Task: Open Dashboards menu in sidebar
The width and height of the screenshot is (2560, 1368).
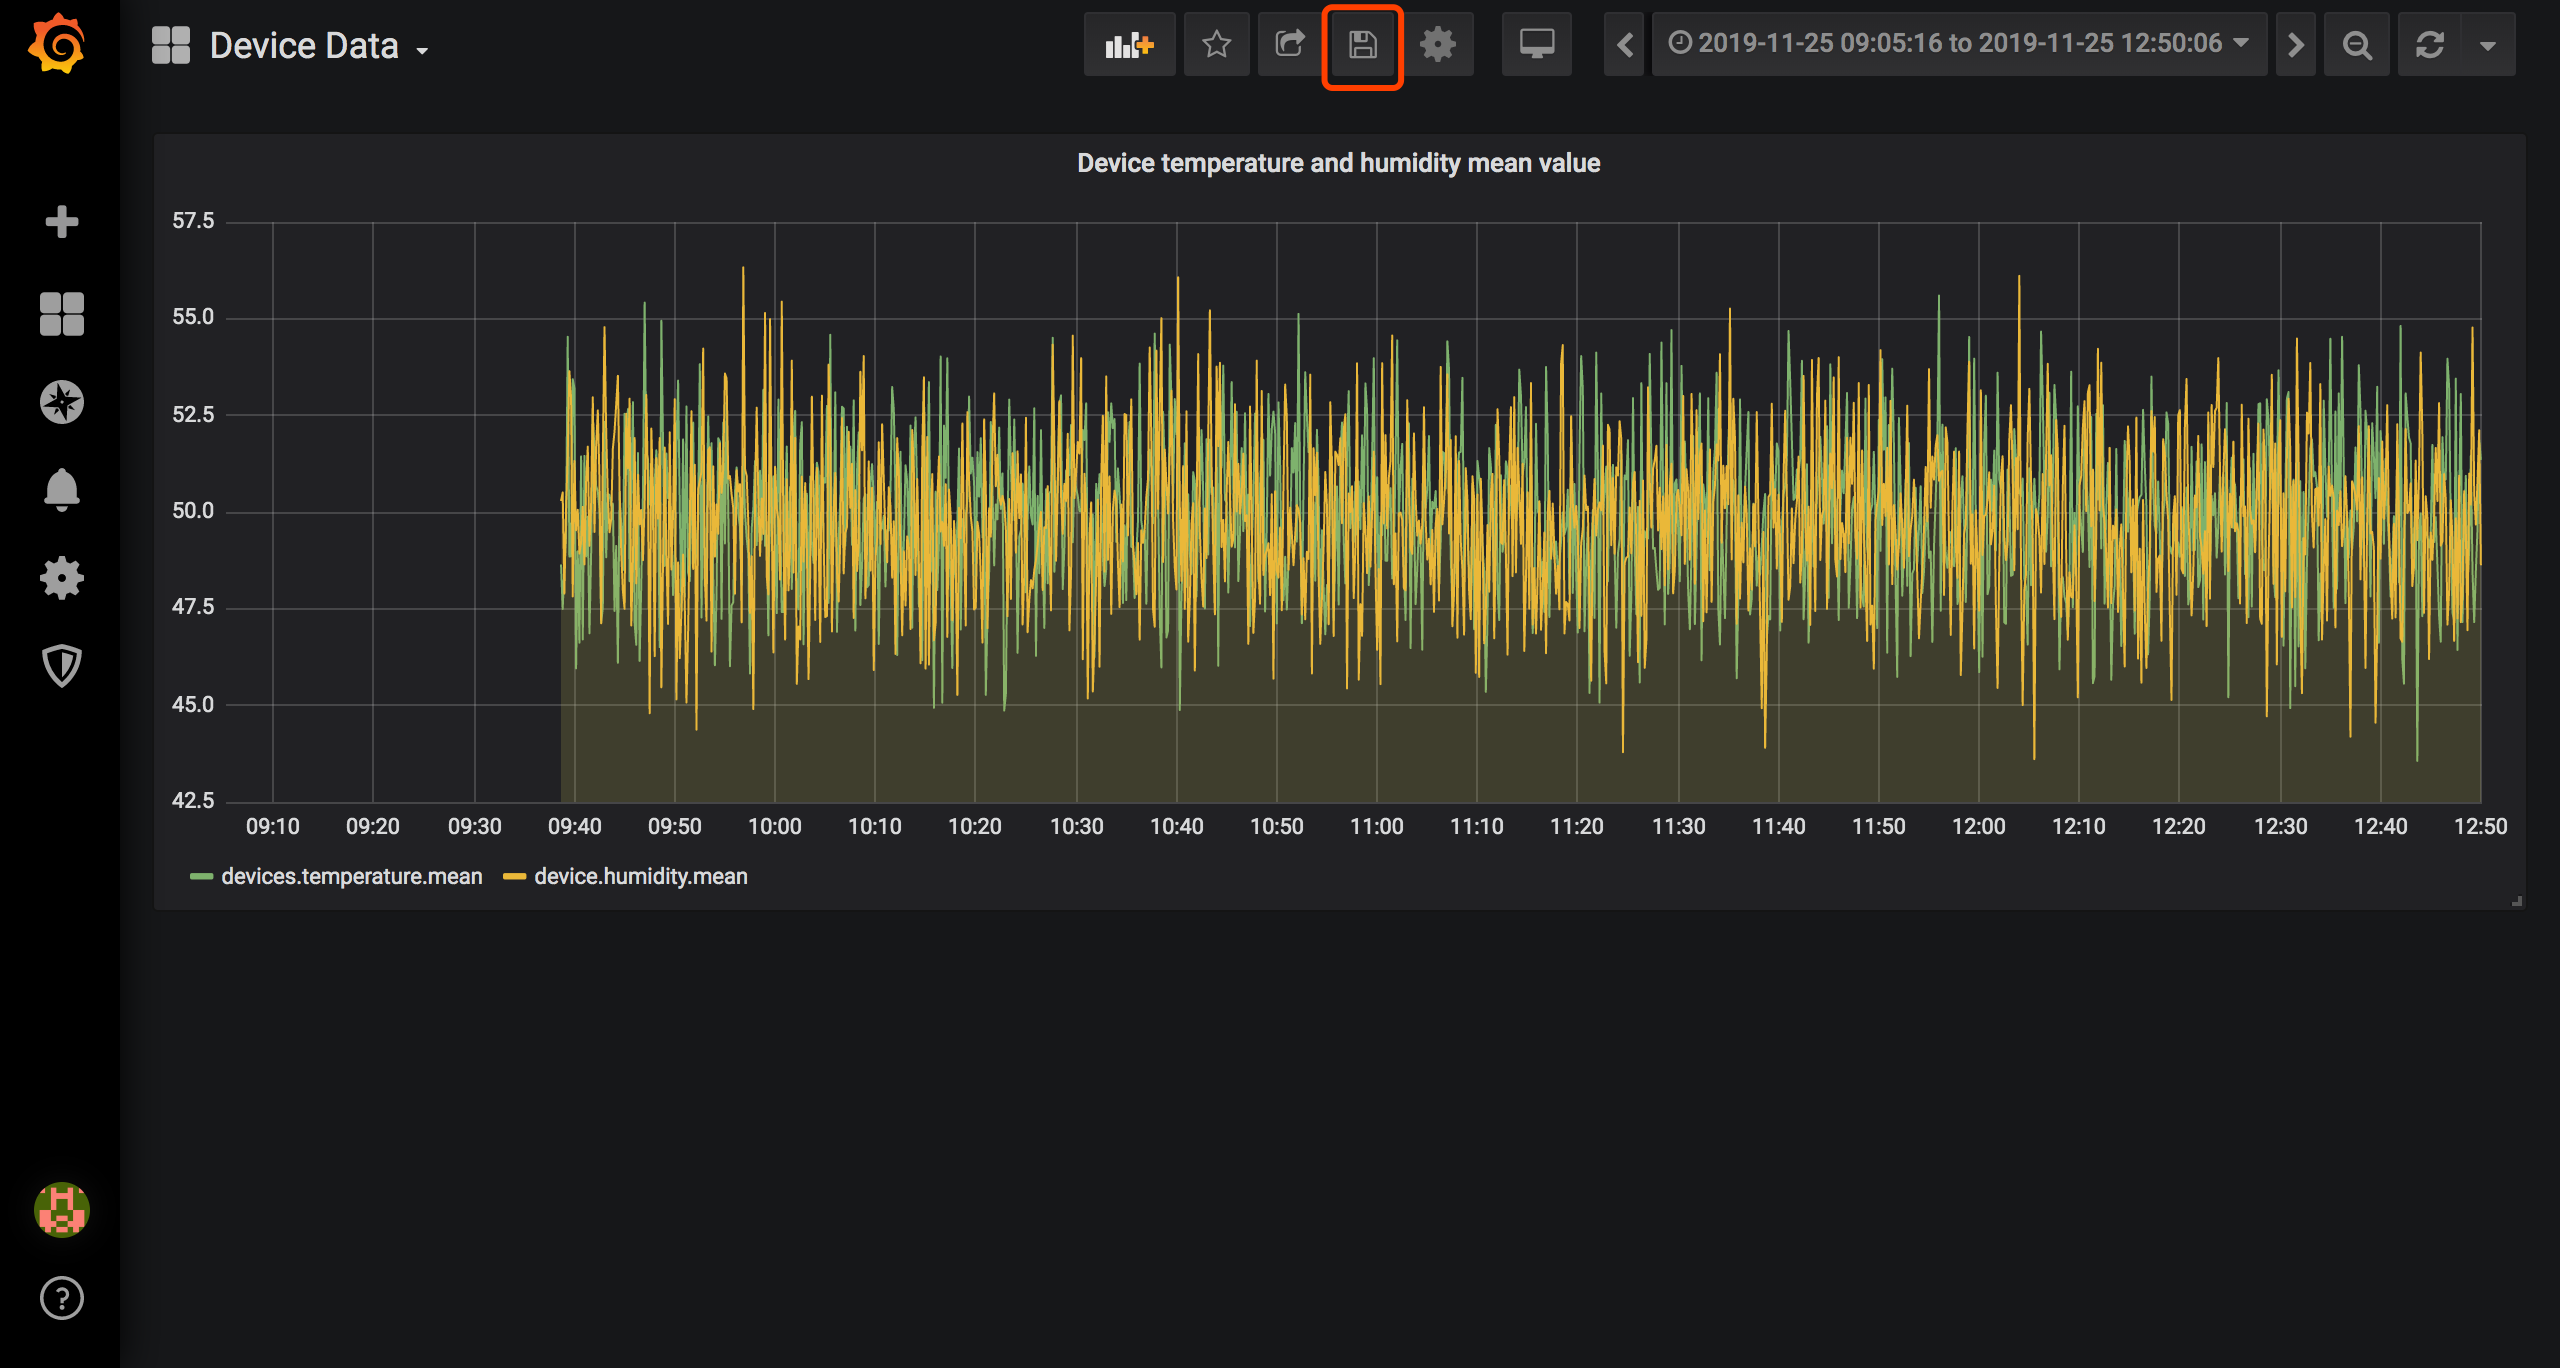Action: 61,314
